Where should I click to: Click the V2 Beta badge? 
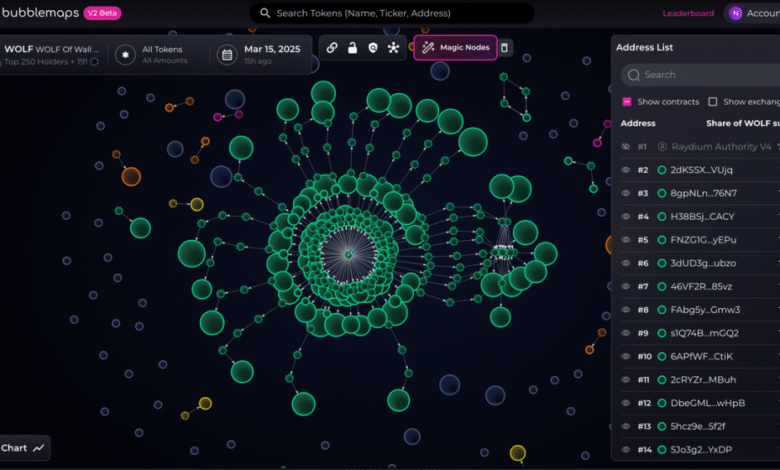(x=102, y=13)
